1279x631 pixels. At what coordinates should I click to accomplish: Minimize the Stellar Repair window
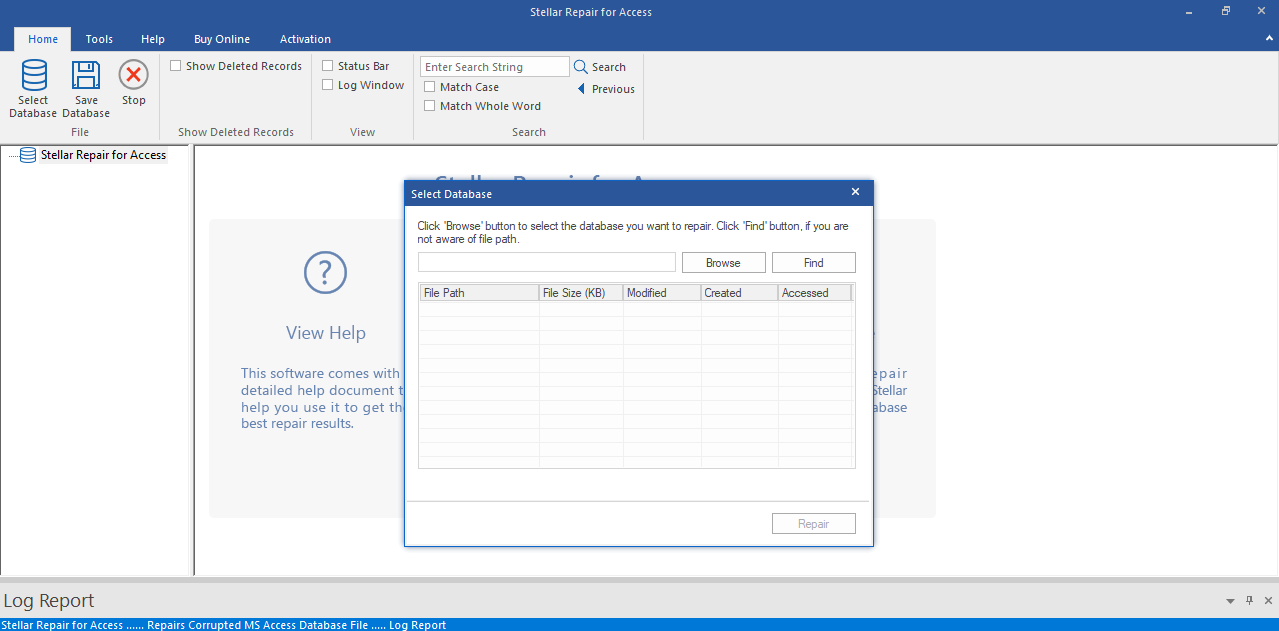pyautogui.click(x=1190, y=11)
